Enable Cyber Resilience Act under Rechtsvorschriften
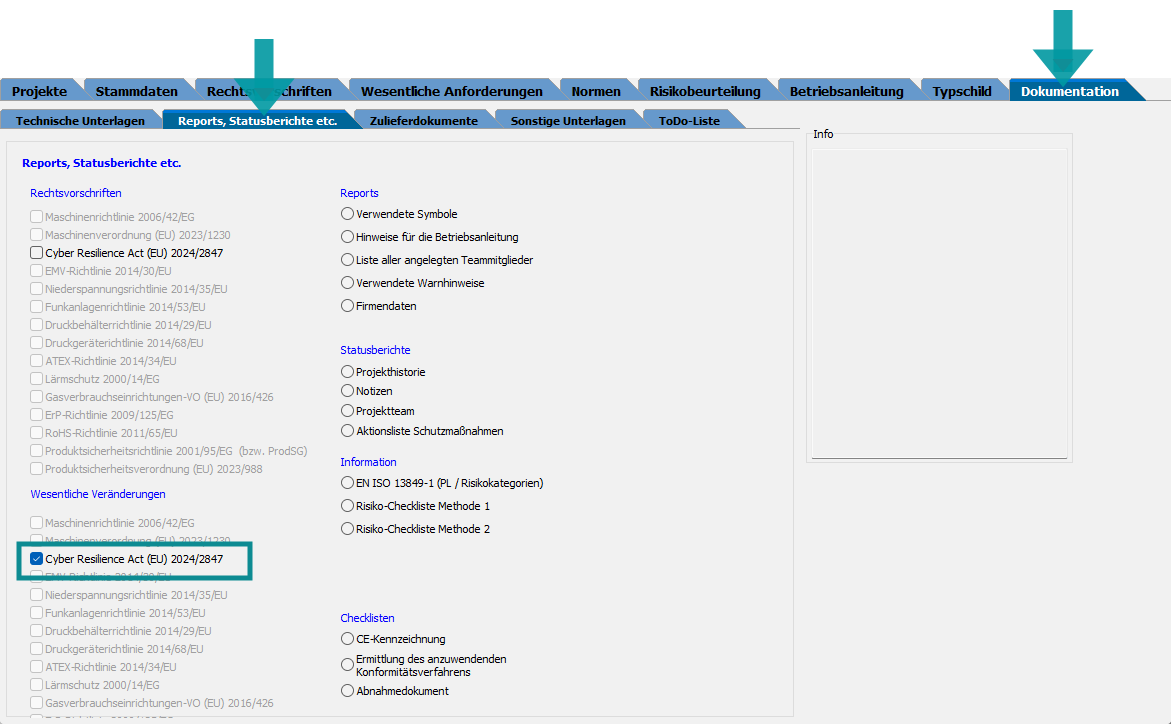The height and width of the screenshot is (724, 1171). coord(37,254)
